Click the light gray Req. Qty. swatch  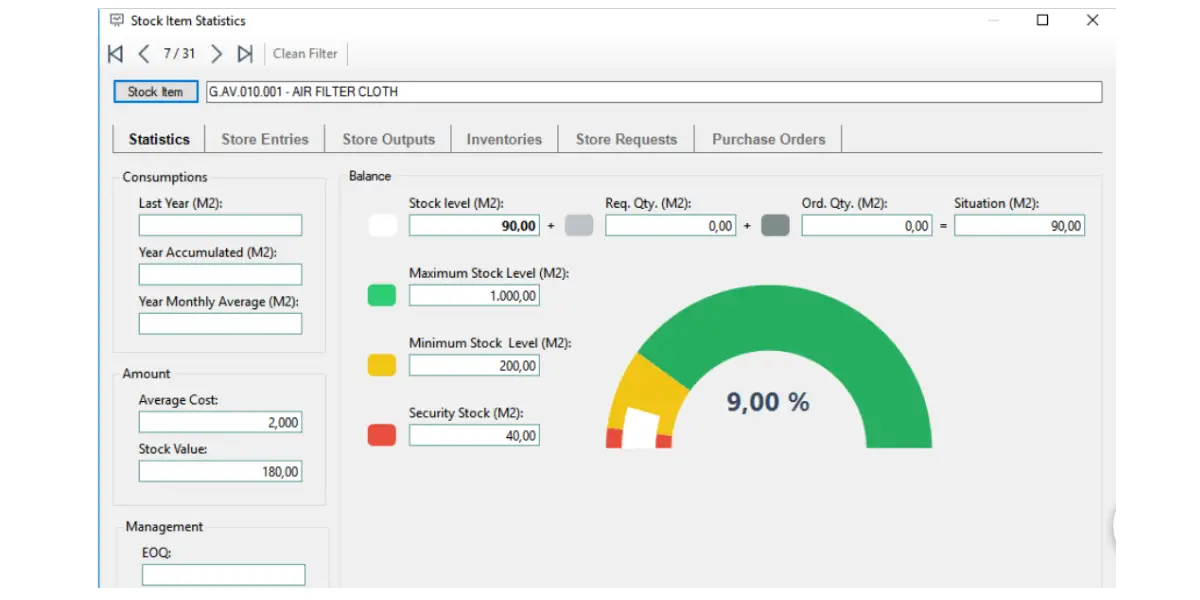point(579,226)
